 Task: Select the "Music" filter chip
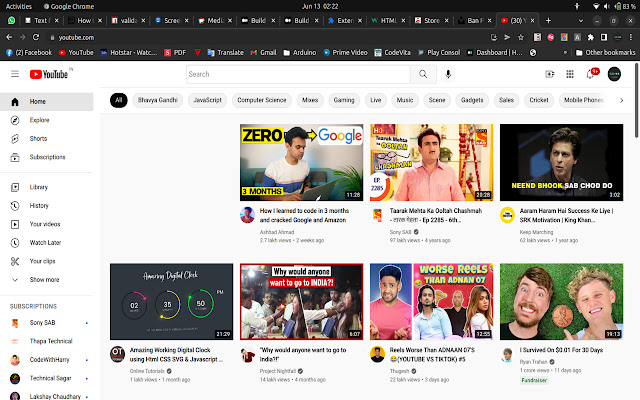404,100
